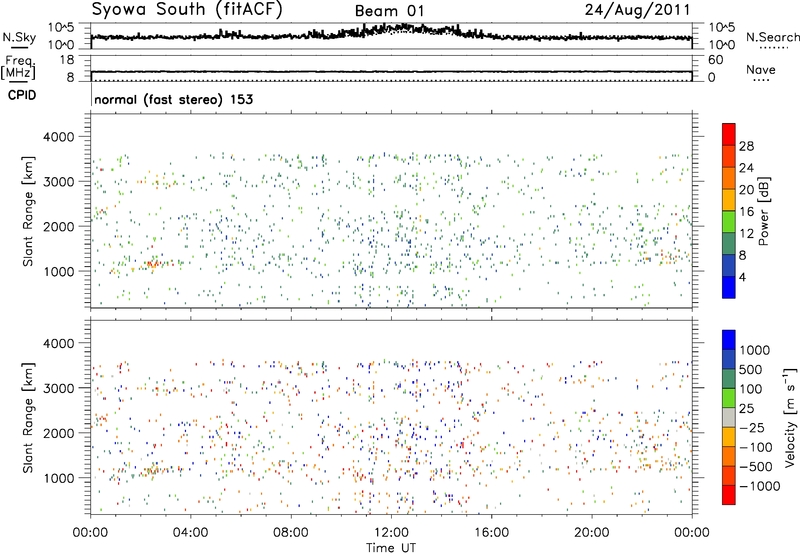The image size is (800, 554).
Task: Click the '60' Nave axis value
Action: (x=716, y=60)
